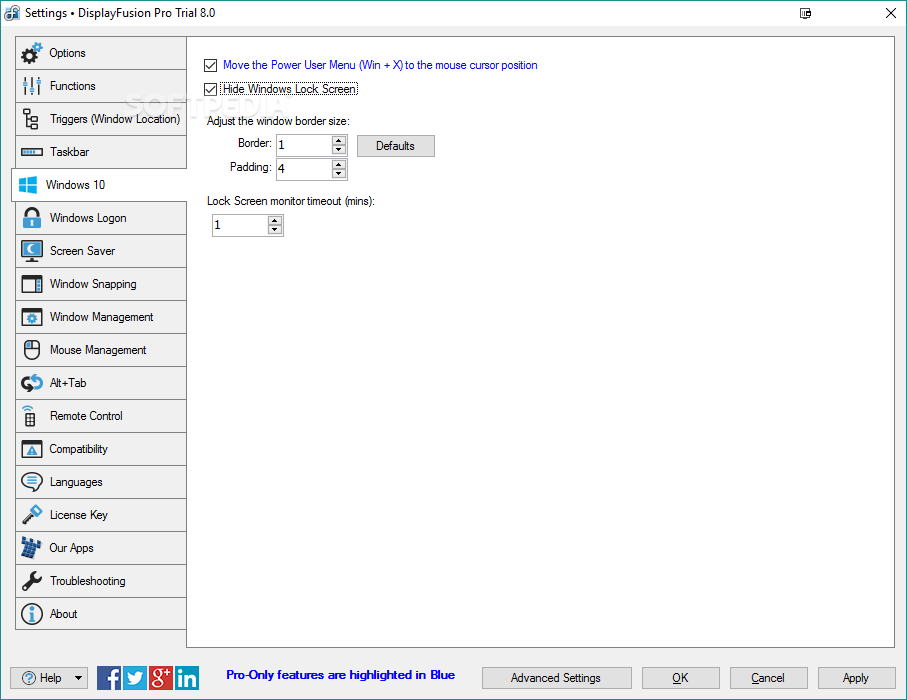
Task: Toggle Move the Power User Menu checkbox
Action: tap(211, 65)
